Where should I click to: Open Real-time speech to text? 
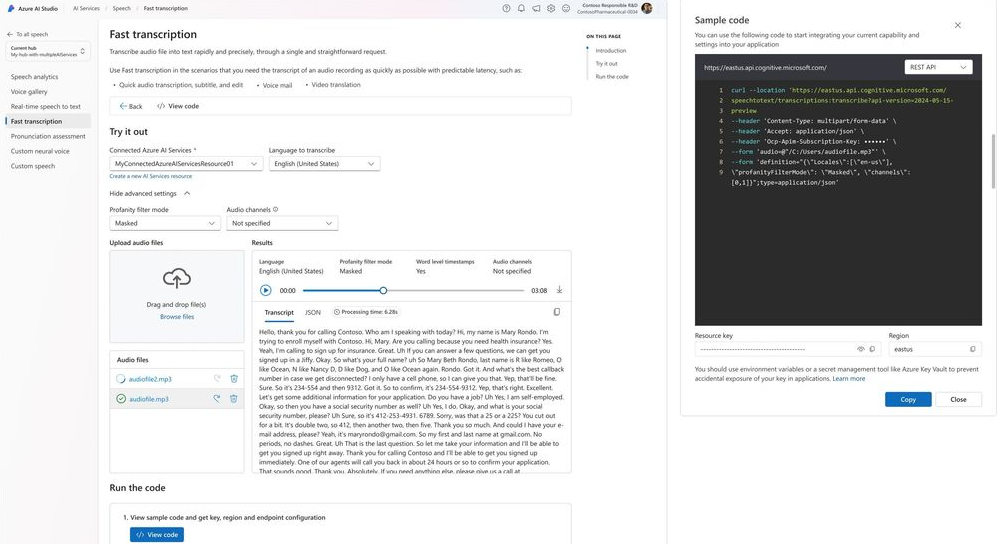pyautogui.click(x=46, y=107)
